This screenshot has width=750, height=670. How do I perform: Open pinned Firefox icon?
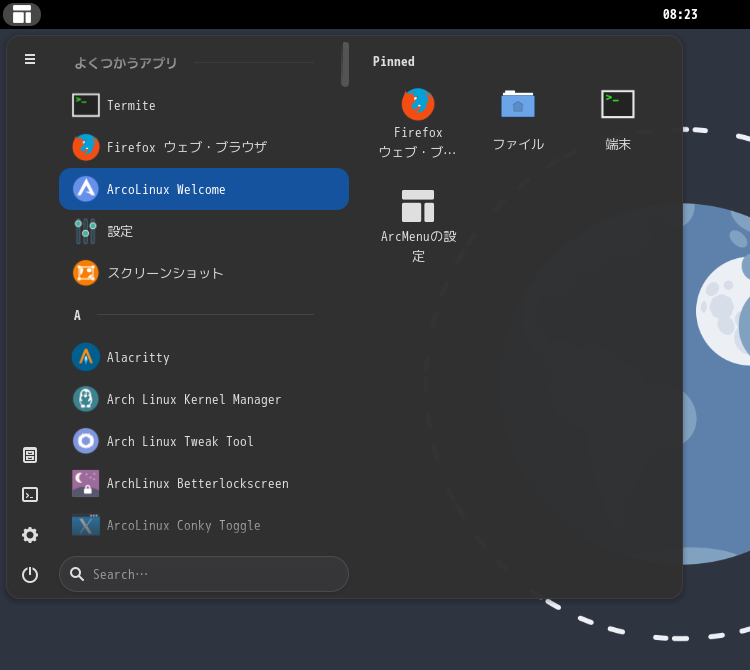(418, 104)
